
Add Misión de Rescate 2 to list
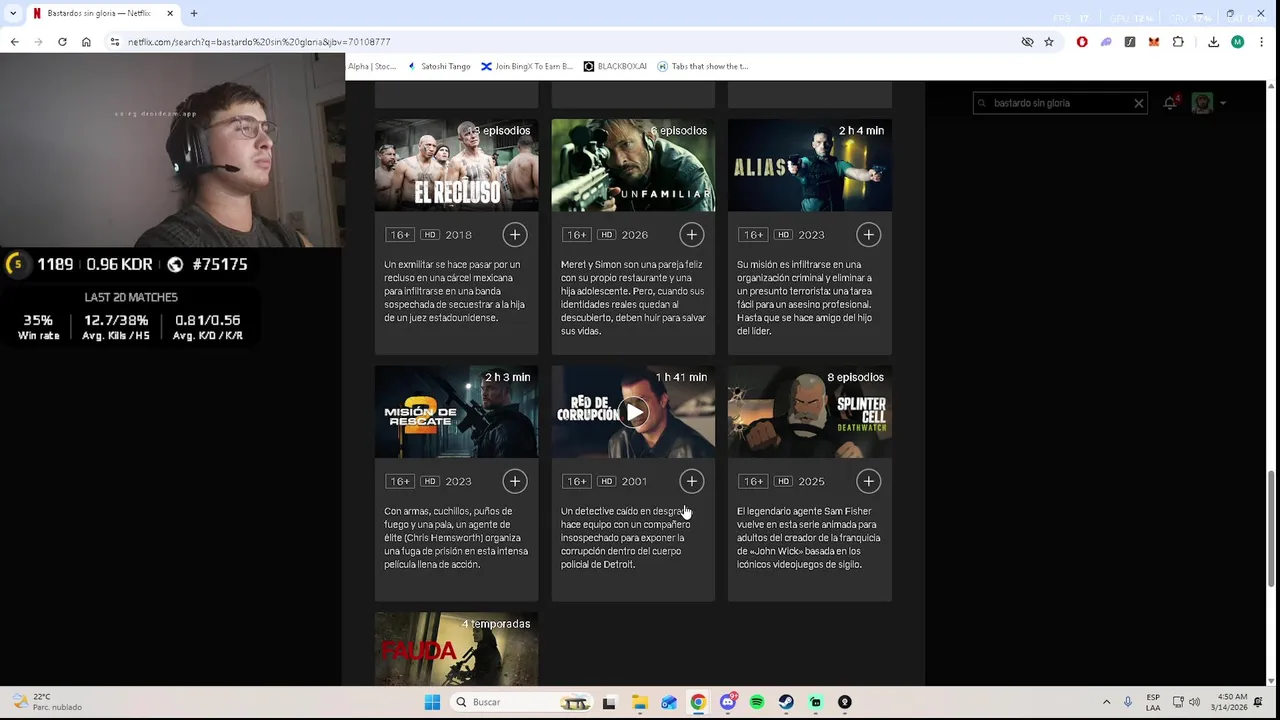coord(515,482)
